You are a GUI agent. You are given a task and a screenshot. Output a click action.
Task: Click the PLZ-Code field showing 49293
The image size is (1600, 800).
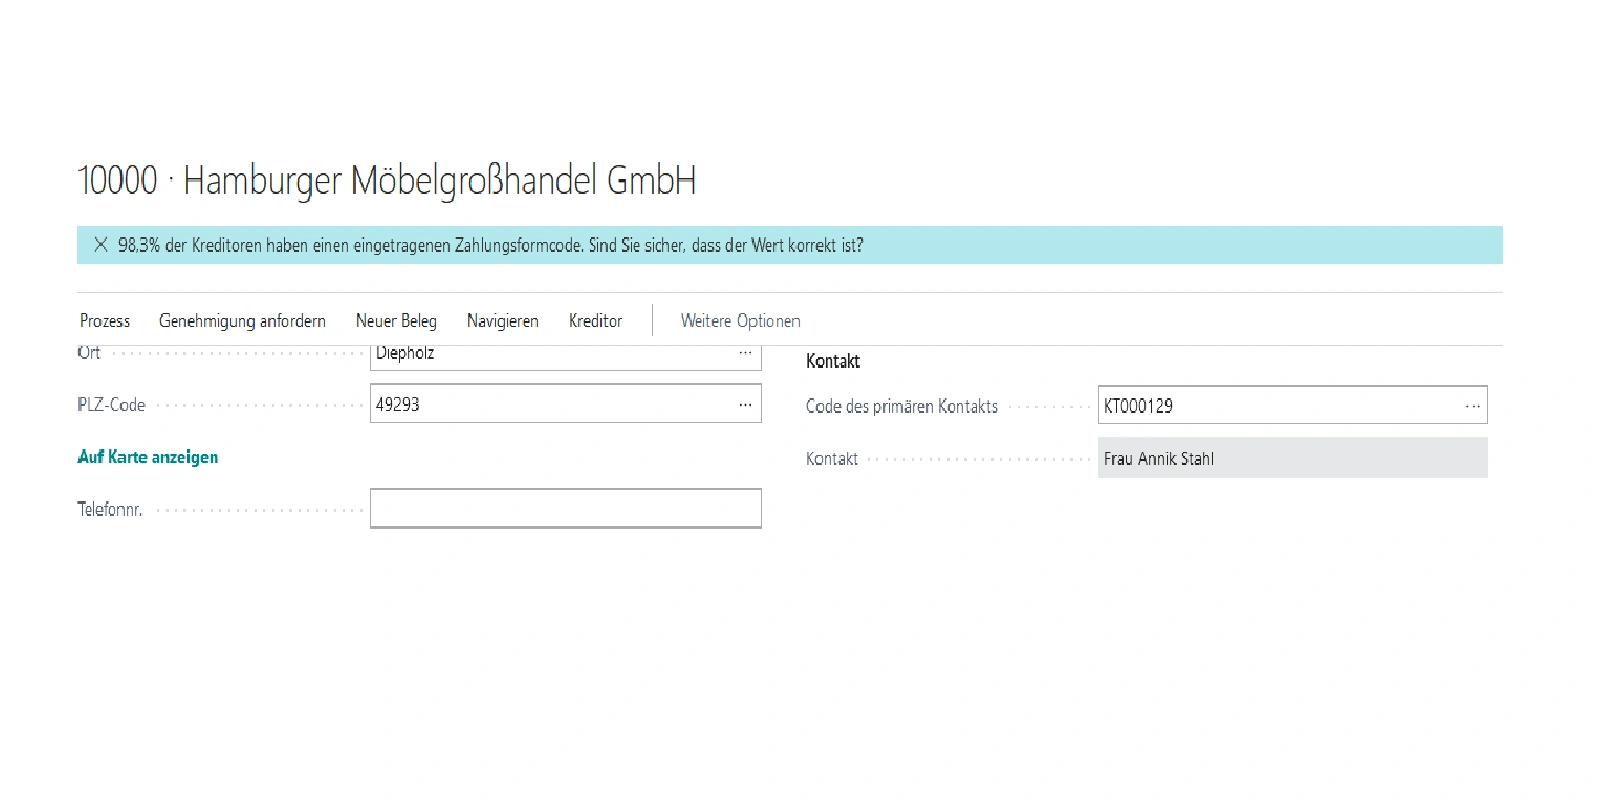point(550,405)
